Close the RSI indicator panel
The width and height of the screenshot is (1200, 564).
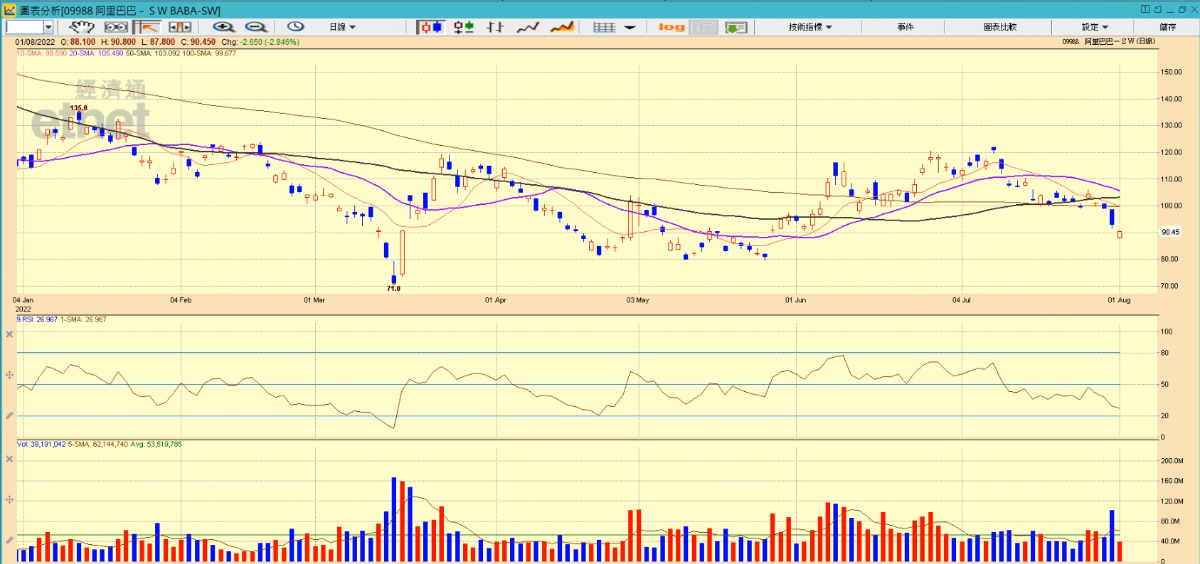coord(10,333)
